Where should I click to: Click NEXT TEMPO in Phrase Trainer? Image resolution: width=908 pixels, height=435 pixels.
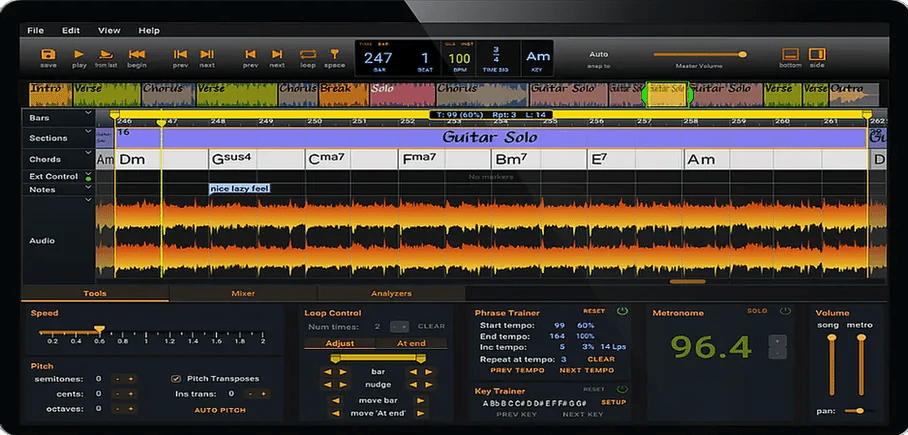point(587,370)
